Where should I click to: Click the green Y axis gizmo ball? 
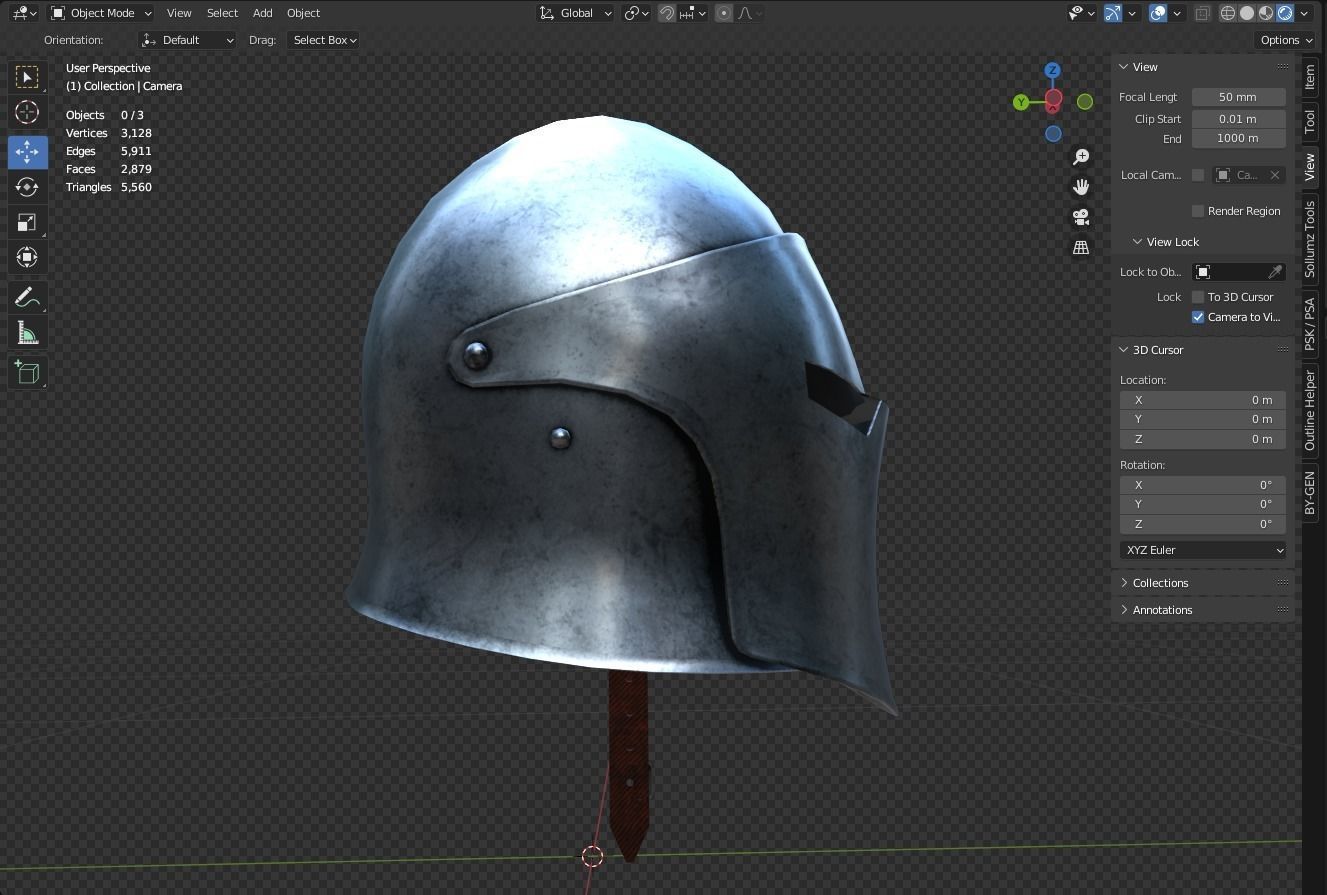point(1021,102)
